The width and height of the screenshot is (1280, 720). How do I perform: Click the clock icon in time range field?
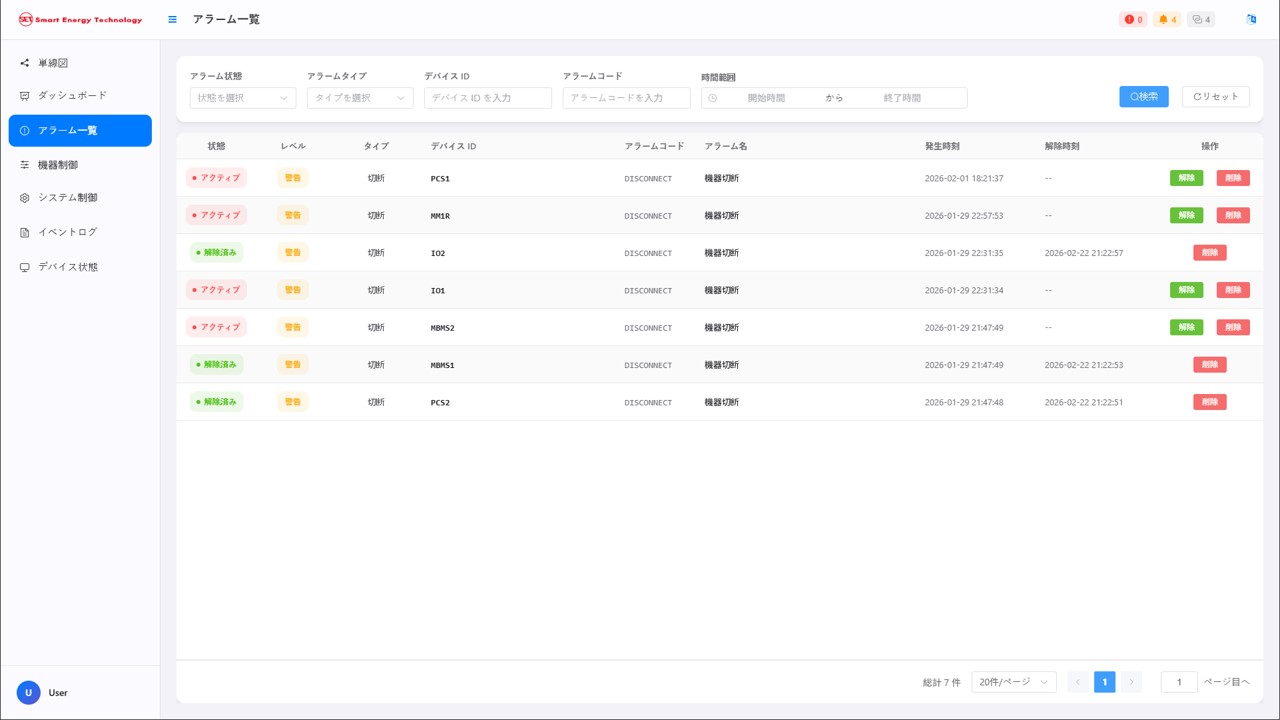(713, 98)
